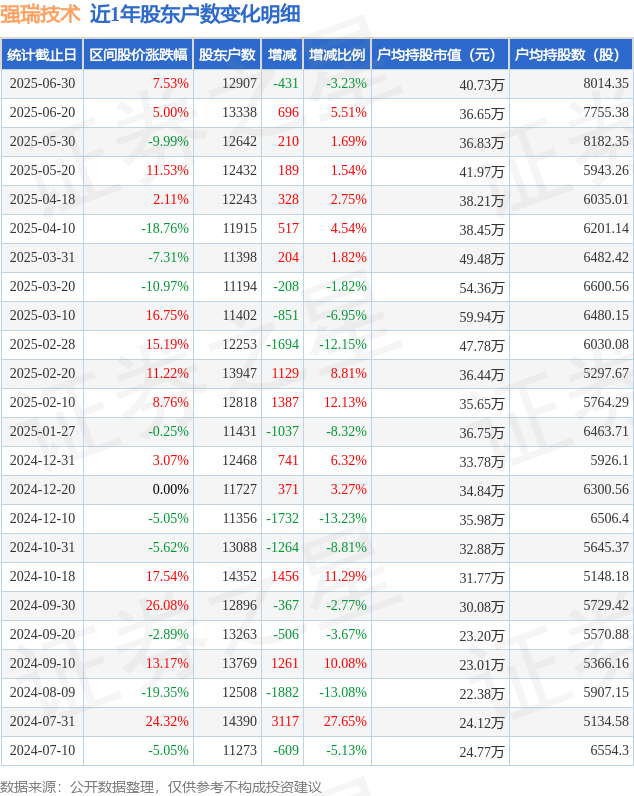Click the 增减比例 column header
The height and width of the screenshot is (796, 634).
(337, 54)
